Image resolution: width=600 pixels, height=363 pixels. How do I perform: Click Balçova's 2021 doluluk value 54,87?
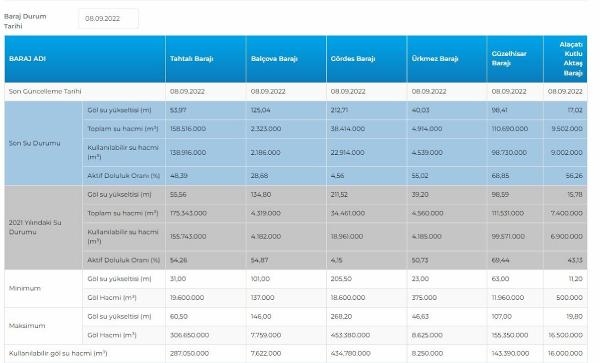pyautogui.click(x=259, y=260)
